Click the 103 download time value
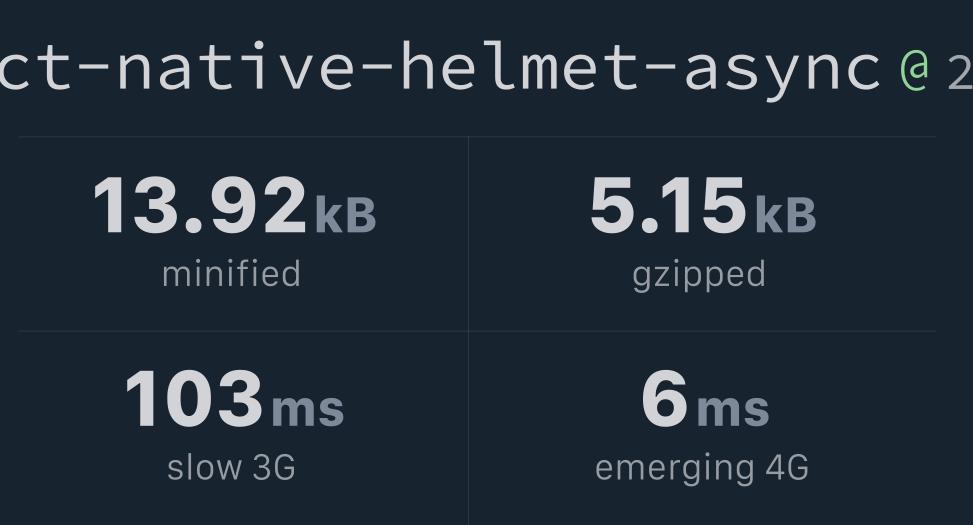The width and height of the screenshot is (973, 525). [194, 398]
